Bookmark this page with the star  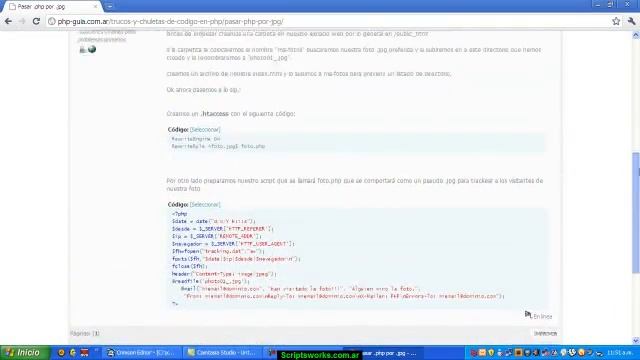coord(616,21)
